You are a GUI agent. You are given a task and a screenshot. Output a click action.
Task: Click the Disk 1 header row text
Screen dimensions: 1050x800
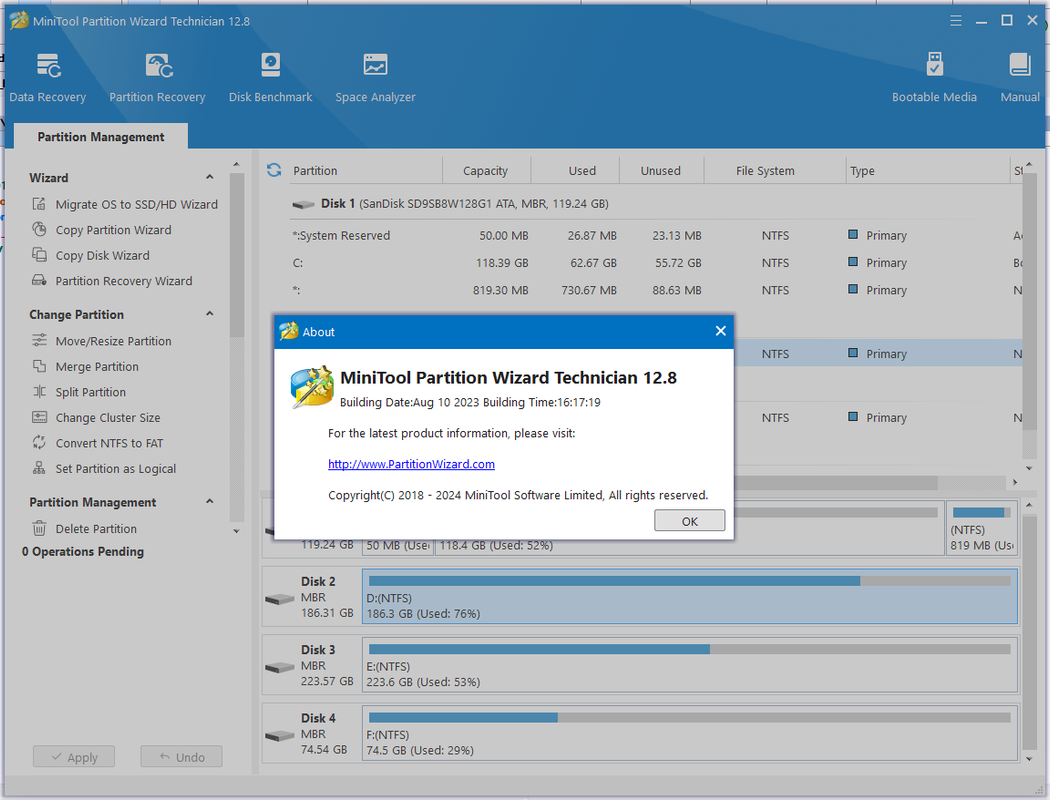click(x=465, y=204)
